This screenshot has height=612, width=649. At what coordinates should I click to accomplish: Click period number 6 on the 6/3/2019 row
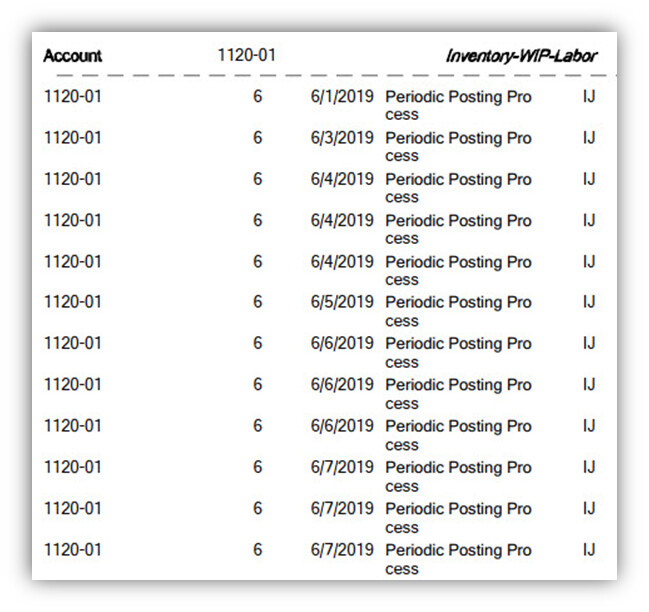[x=257, y=138]
